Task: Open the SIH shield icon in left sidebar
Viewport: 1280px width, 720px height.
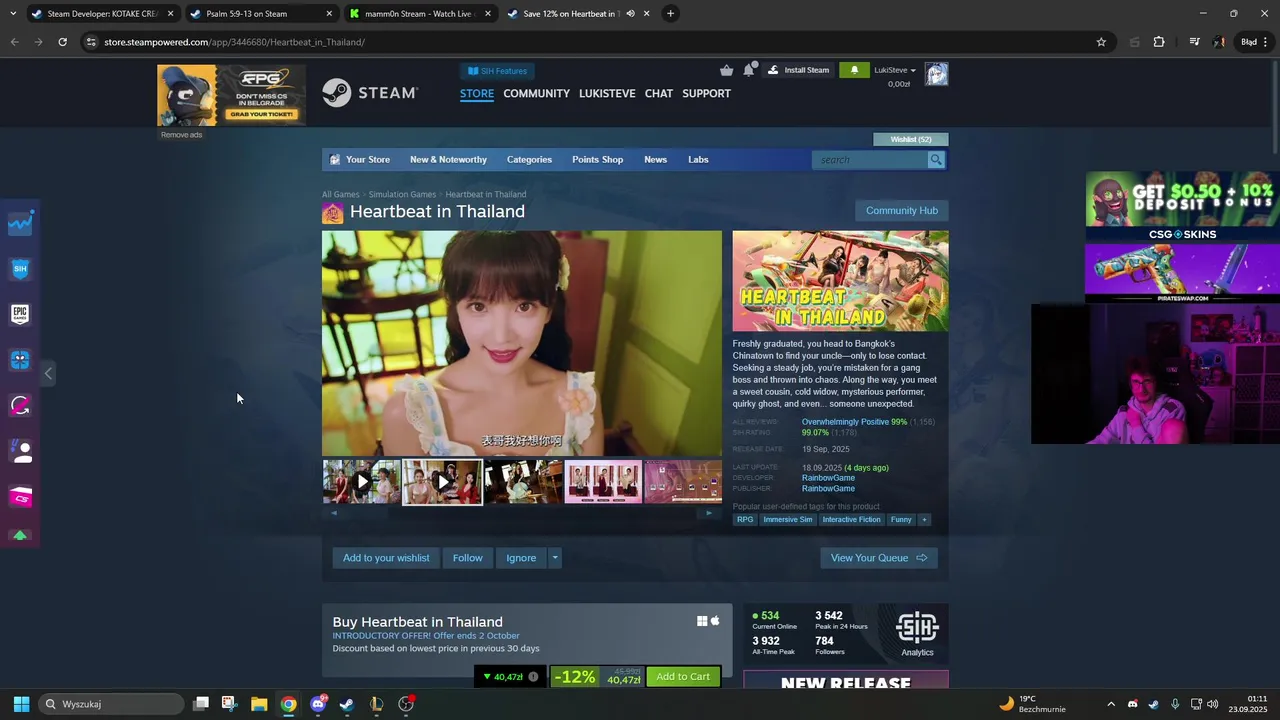Action: click(20, 269)
